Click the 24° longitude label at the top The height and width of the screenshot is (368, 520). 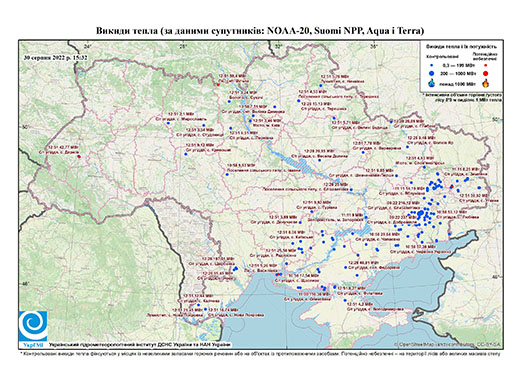(87, 47)
